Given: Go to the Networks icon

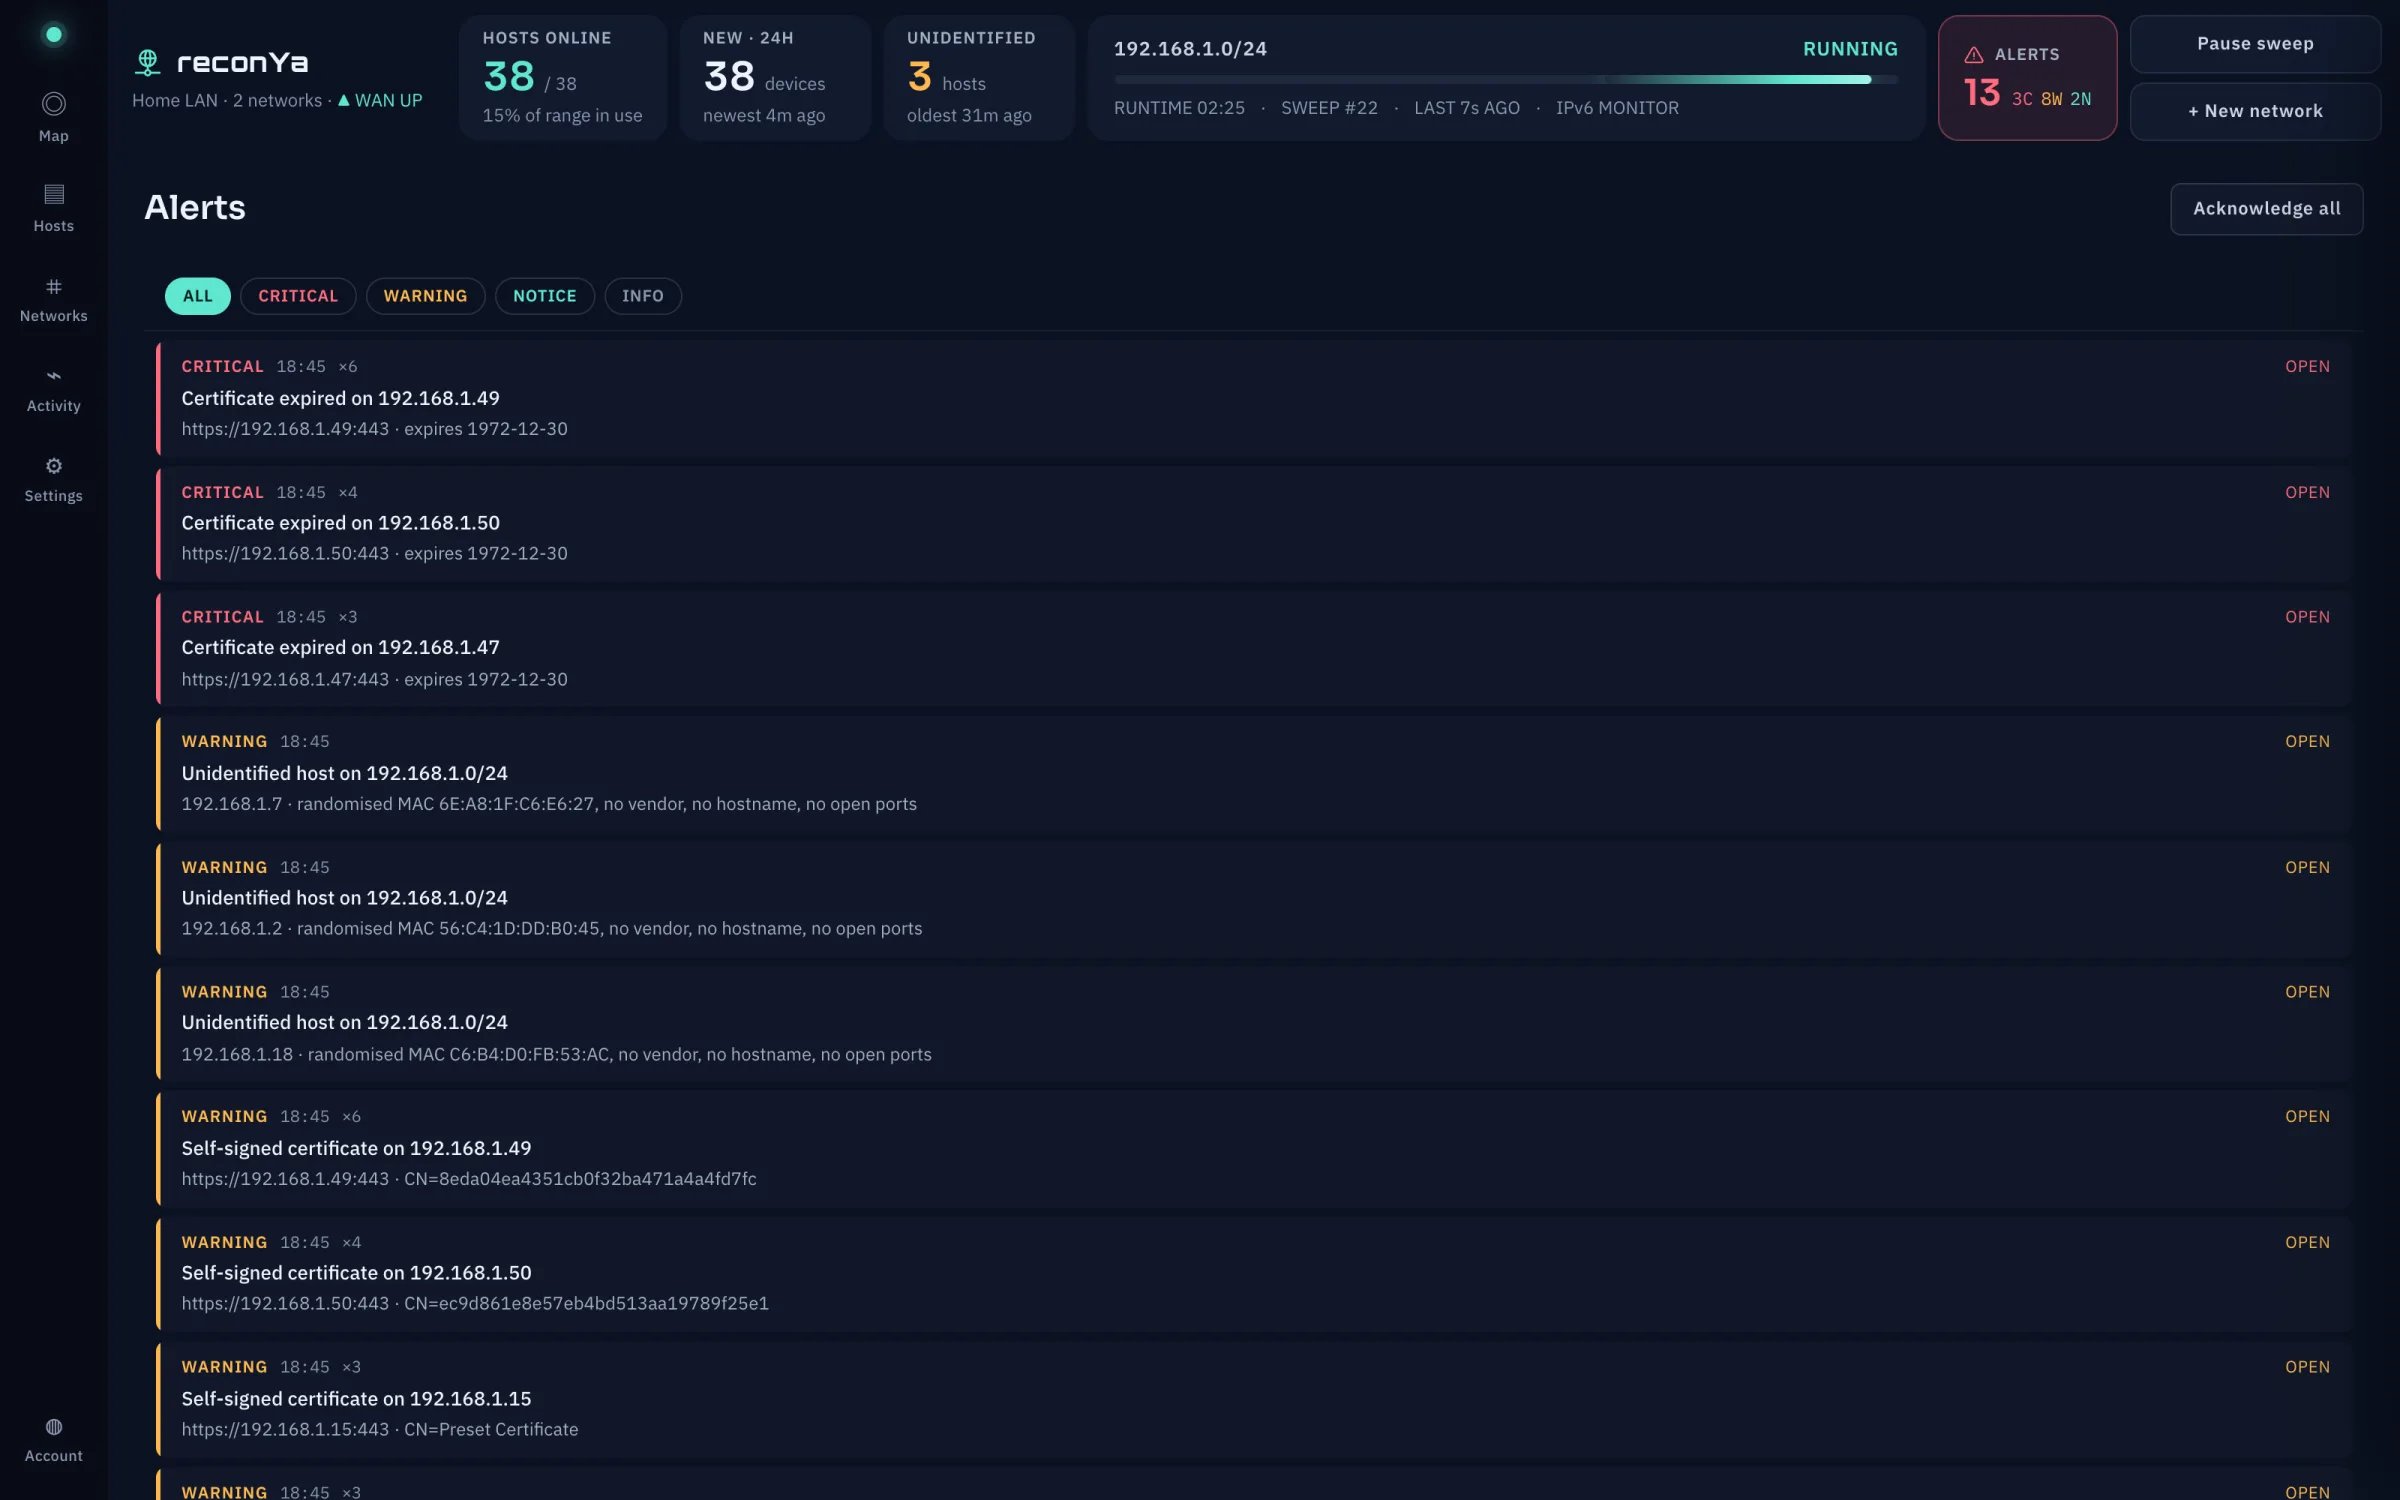Looking at the screenshot, I should tap(54, 287).
